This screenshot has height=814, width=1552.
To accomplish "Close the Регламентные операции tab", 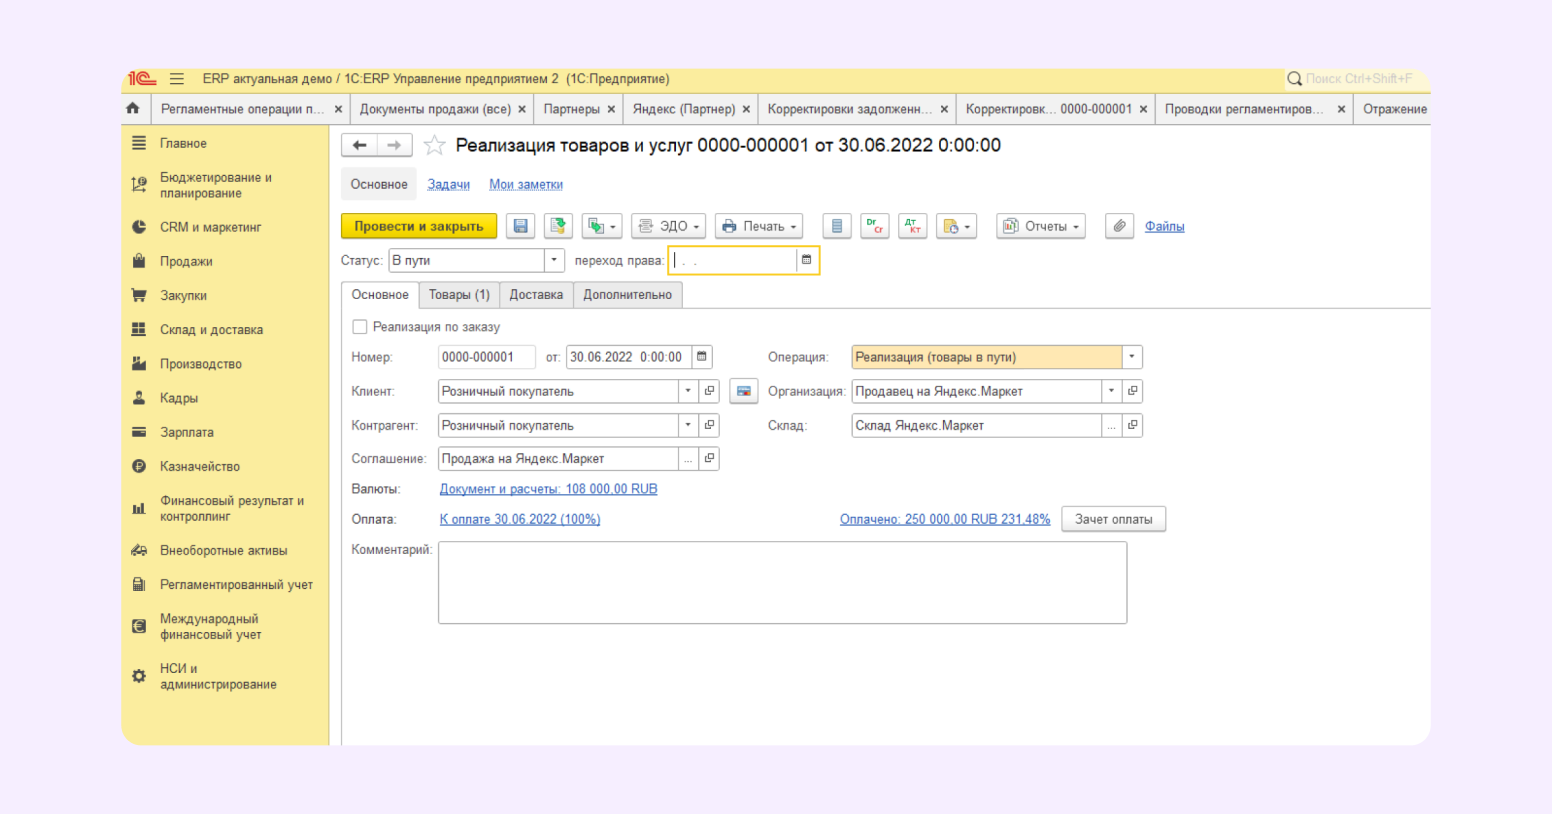I will click(x=338, y=109).
